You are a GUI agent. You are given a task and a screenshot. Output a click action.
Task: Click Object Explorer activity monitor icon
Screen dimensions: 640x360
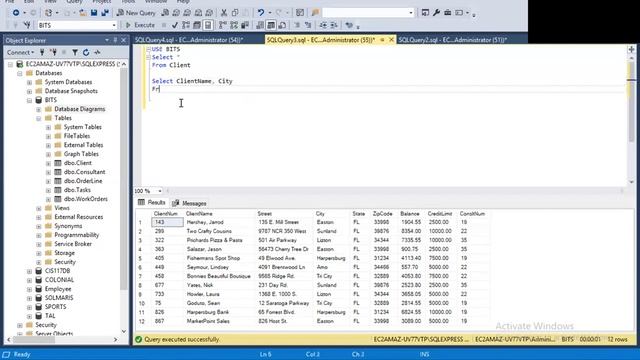click(97, 52)
